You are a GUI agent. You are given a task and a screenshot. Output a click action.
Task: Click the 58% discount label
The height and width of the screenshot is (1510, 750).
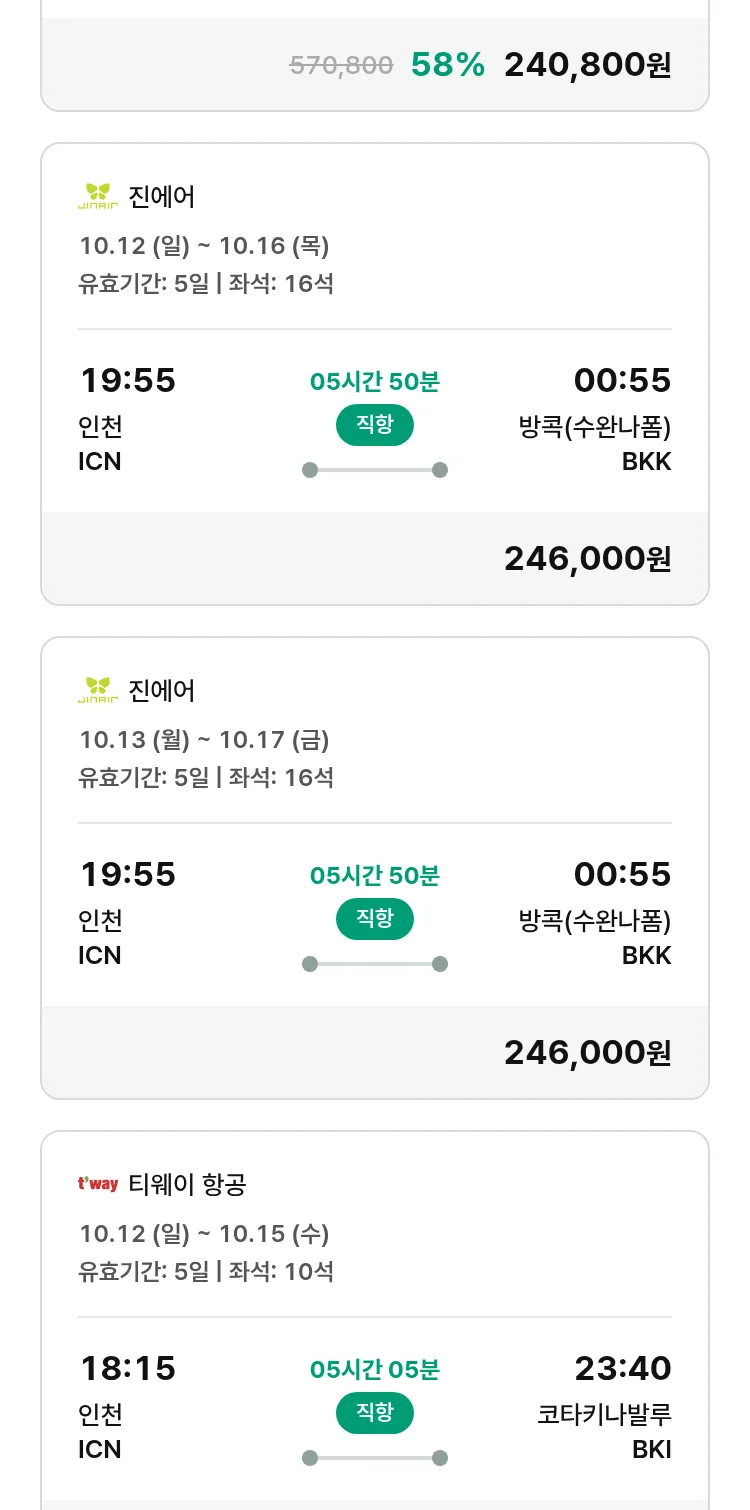447,65
